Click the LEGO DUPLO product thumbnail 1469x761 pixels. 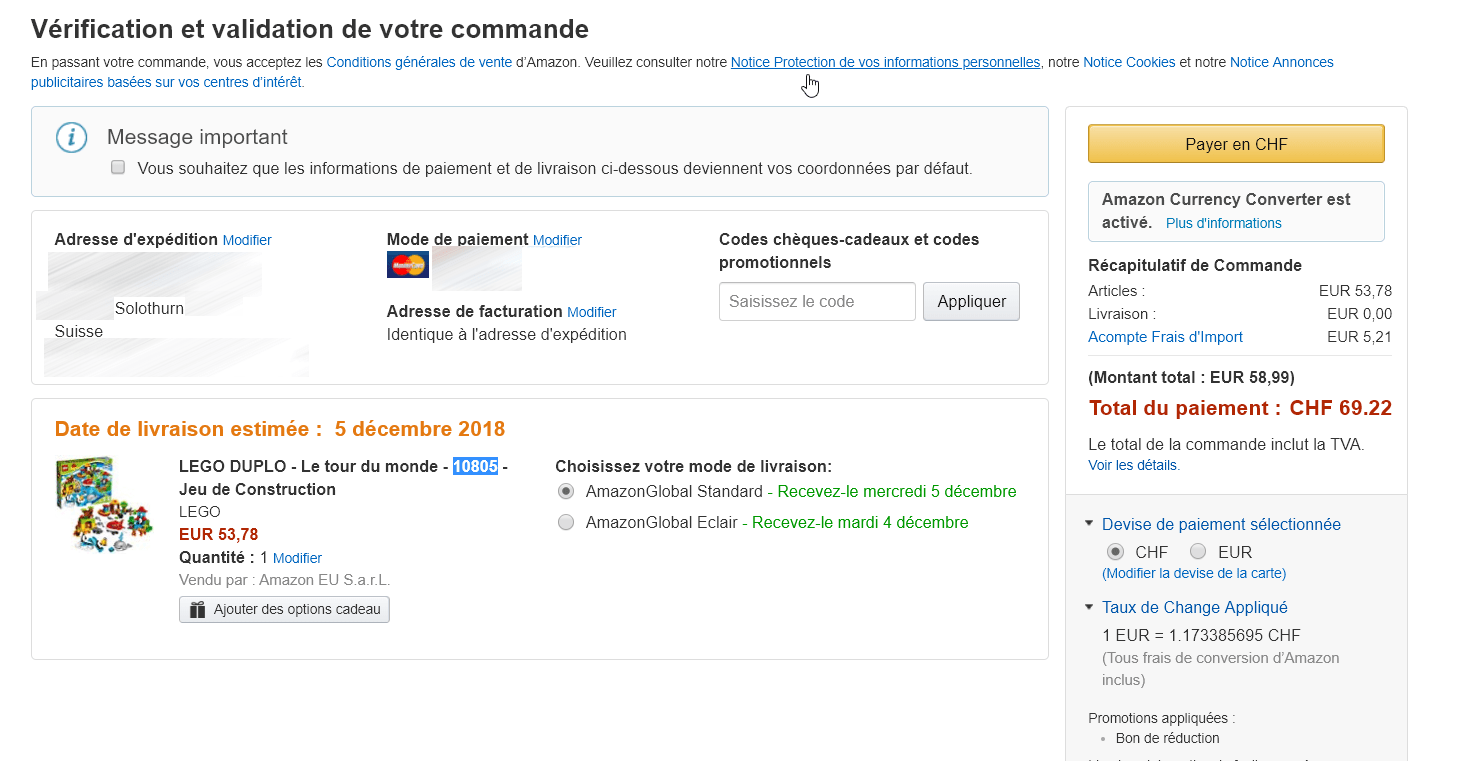(103, 506)
